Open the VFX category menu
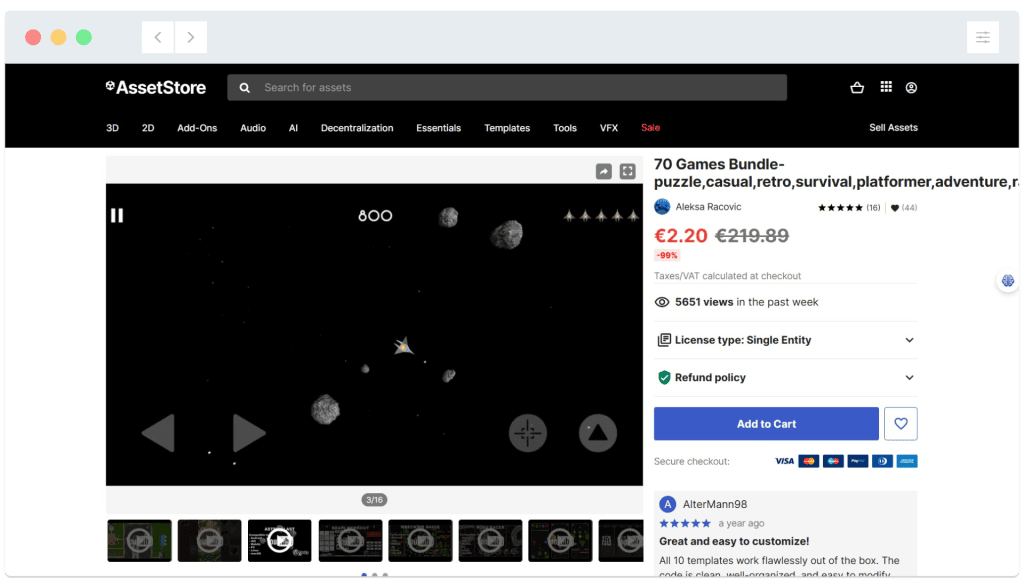The height and width of the screenshot is (587, 1024). 609,128
